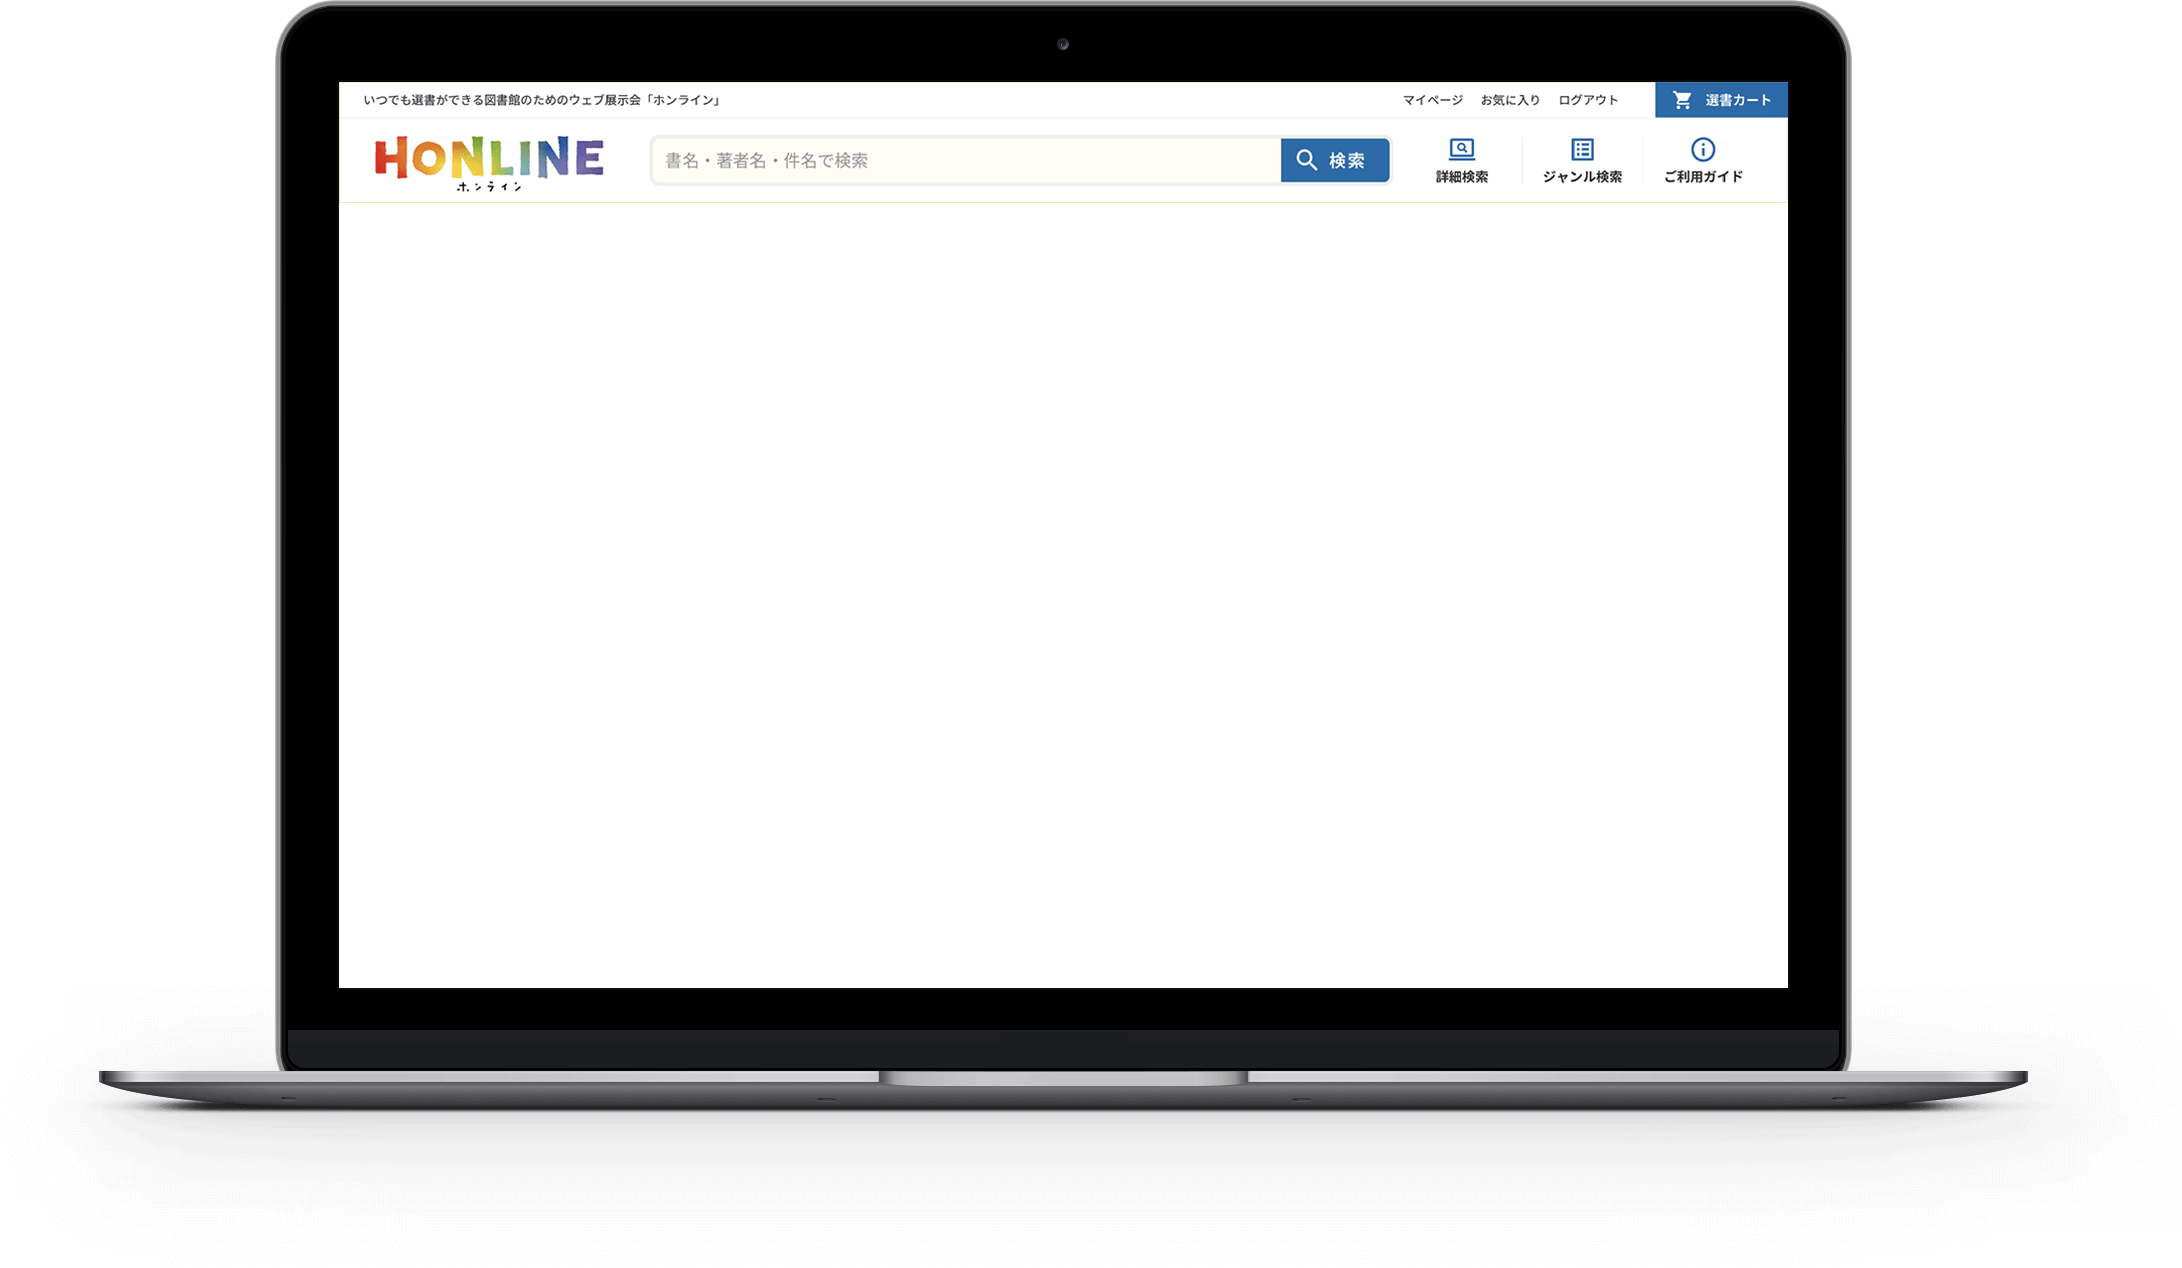The height and width of the screenshot is (1268, 2182).
Task: Open ご利用ガイド text label
Action: tap(1703, 177)
